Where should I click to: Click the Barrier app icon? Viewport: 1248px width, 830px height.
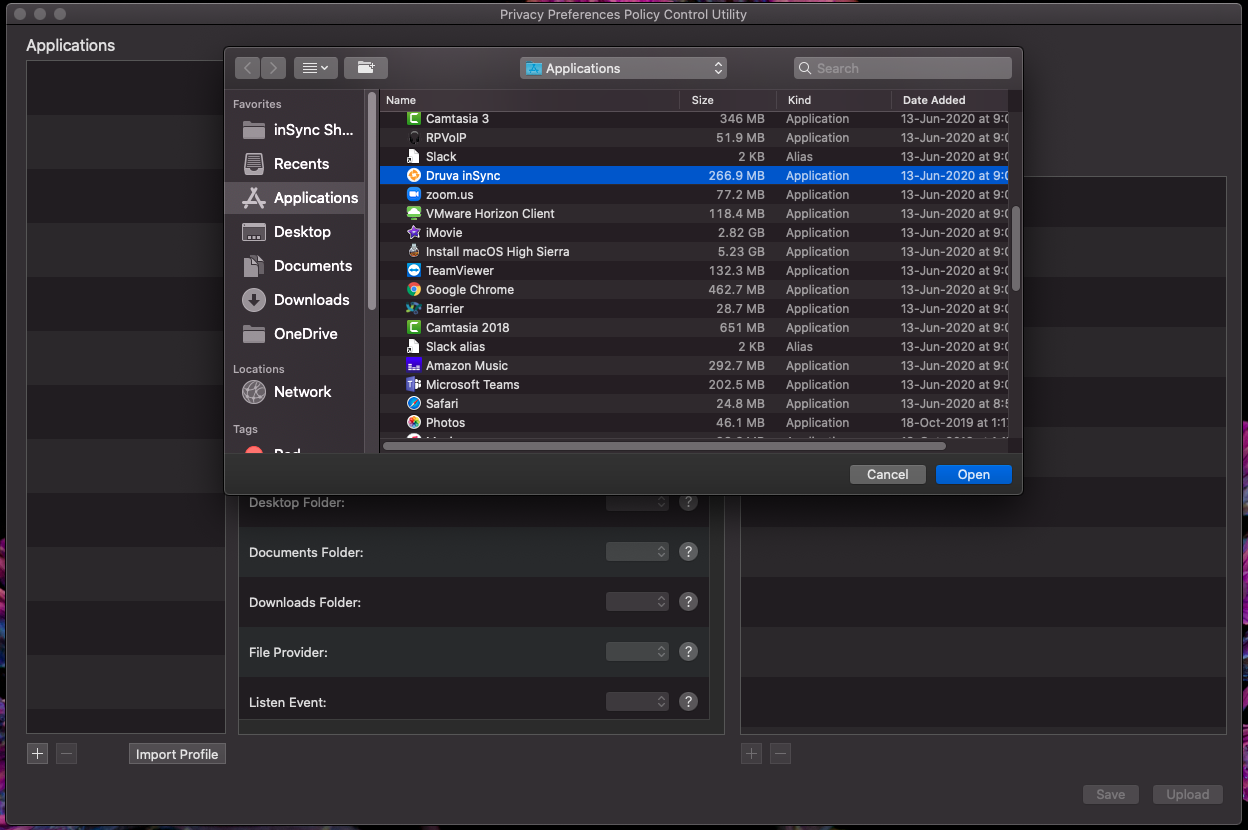coord(414,309)
